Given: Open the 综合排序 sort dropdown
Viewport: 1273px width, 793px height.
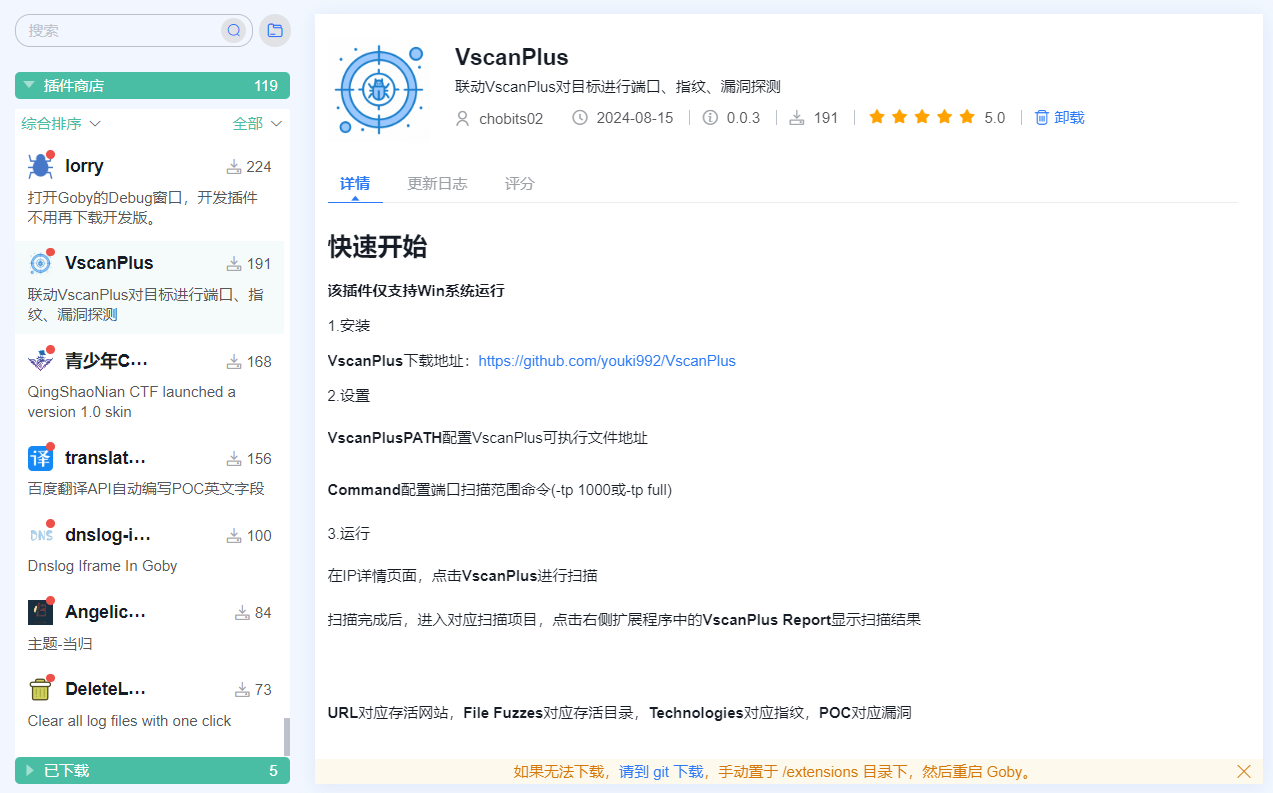Looking at the screenshot, I should pyautogui.click(x=61, y=124).
